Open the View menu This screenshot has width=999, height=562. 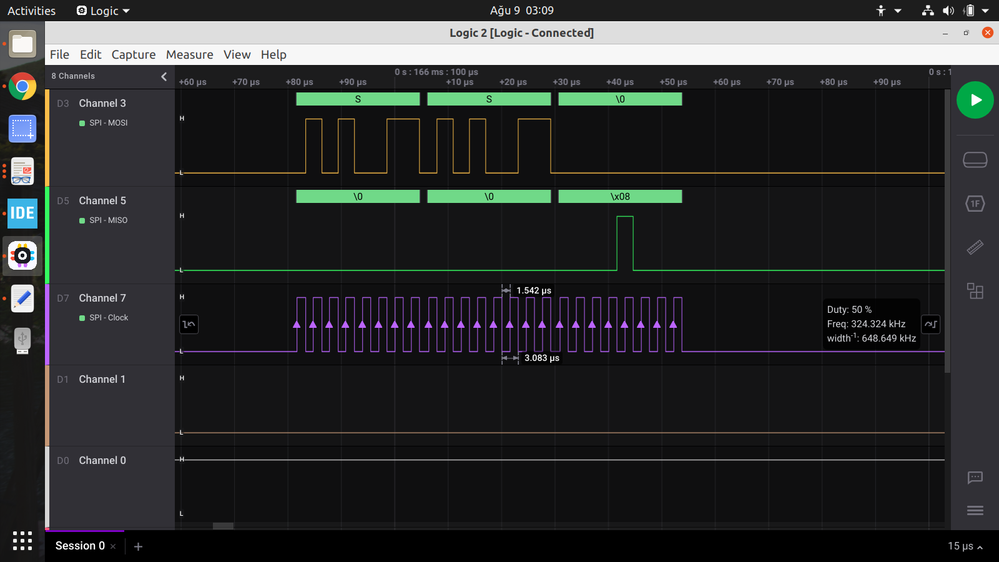click(236, 55)
